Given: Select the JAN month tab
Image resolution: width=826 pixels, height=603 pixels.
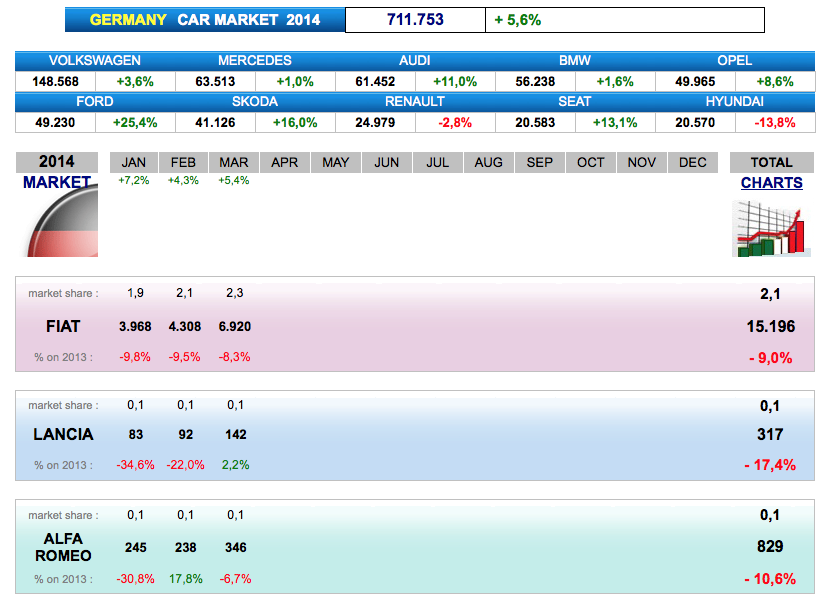Looking at the screenshot, I should click(x=133, y=162).
